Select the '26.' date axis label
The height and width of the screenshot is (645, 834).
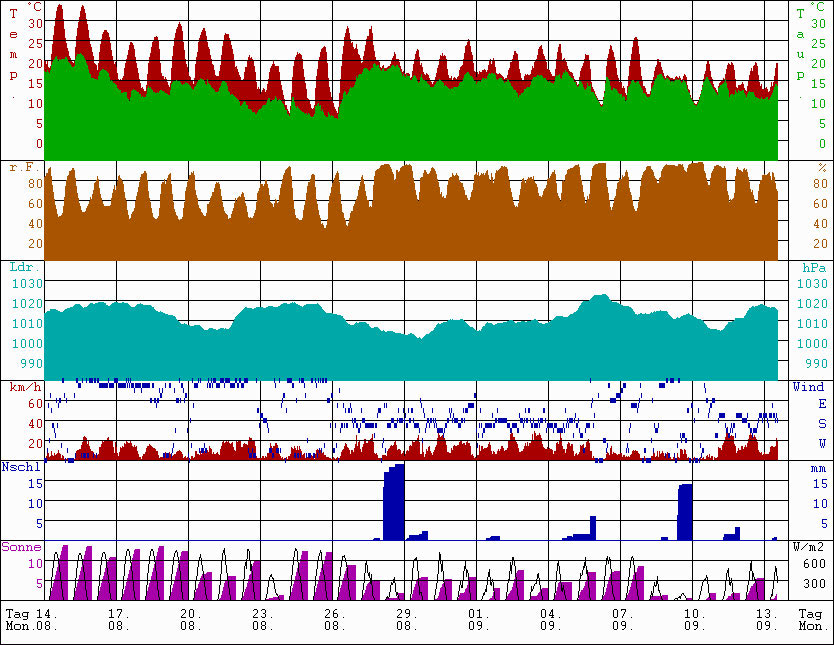pyautogui.click(x=335, y=614)
